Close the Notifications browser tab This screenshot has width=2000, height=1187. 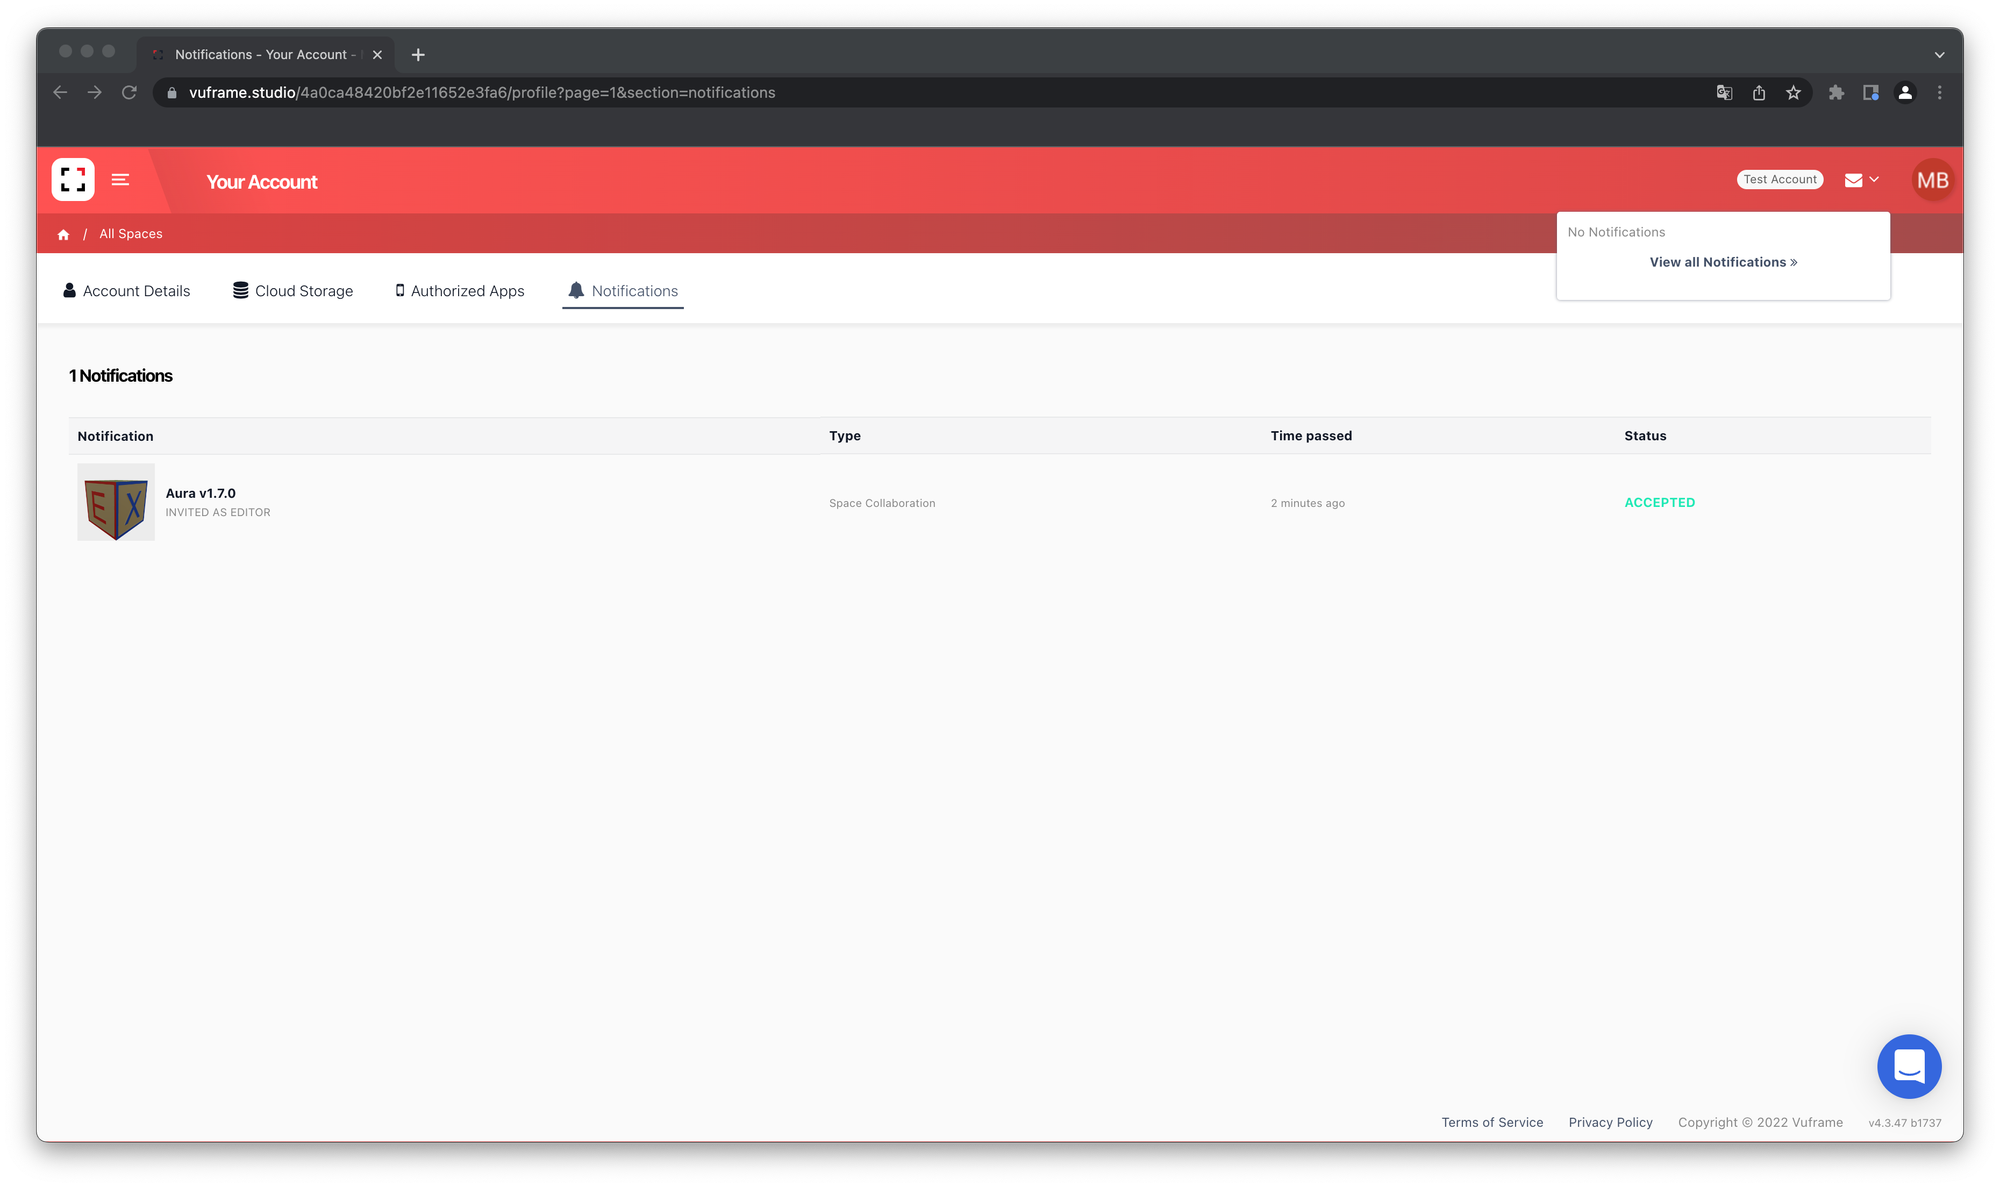pyautogui.click(x=377, y=55)
